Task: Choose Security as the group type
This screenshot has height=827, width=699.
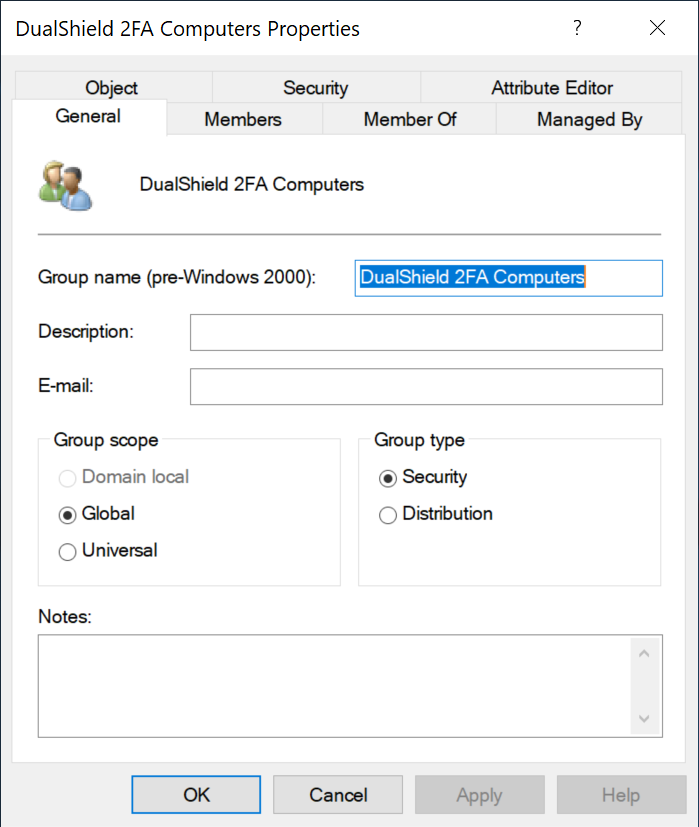Action: (x=388, y=478)
